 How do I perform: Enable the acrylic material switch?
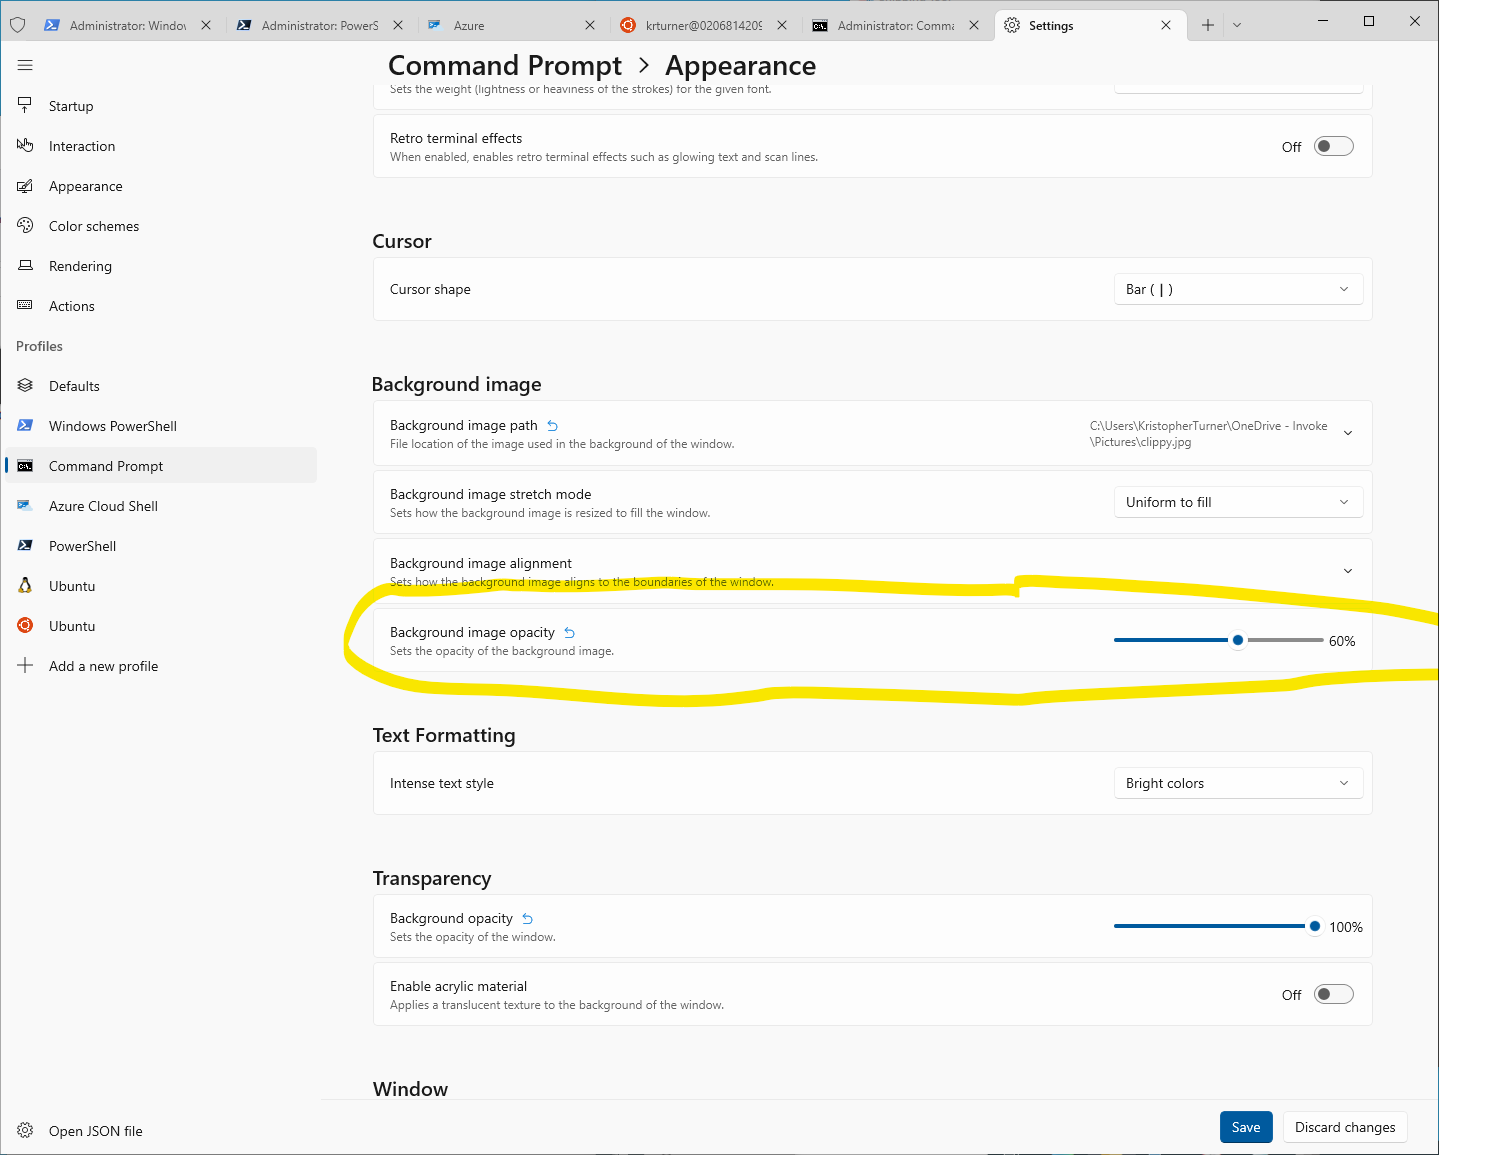[x=1333, y=995]
